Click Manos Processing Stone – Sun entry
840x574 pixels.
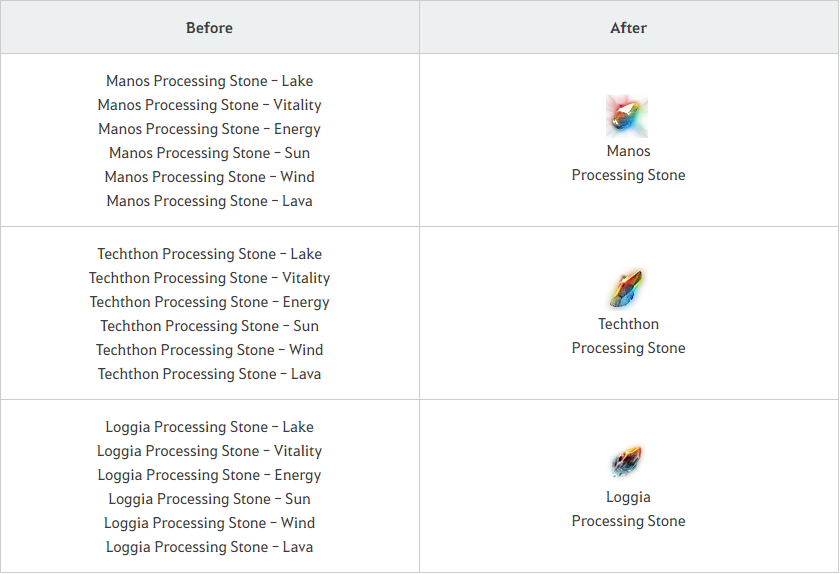209,153
